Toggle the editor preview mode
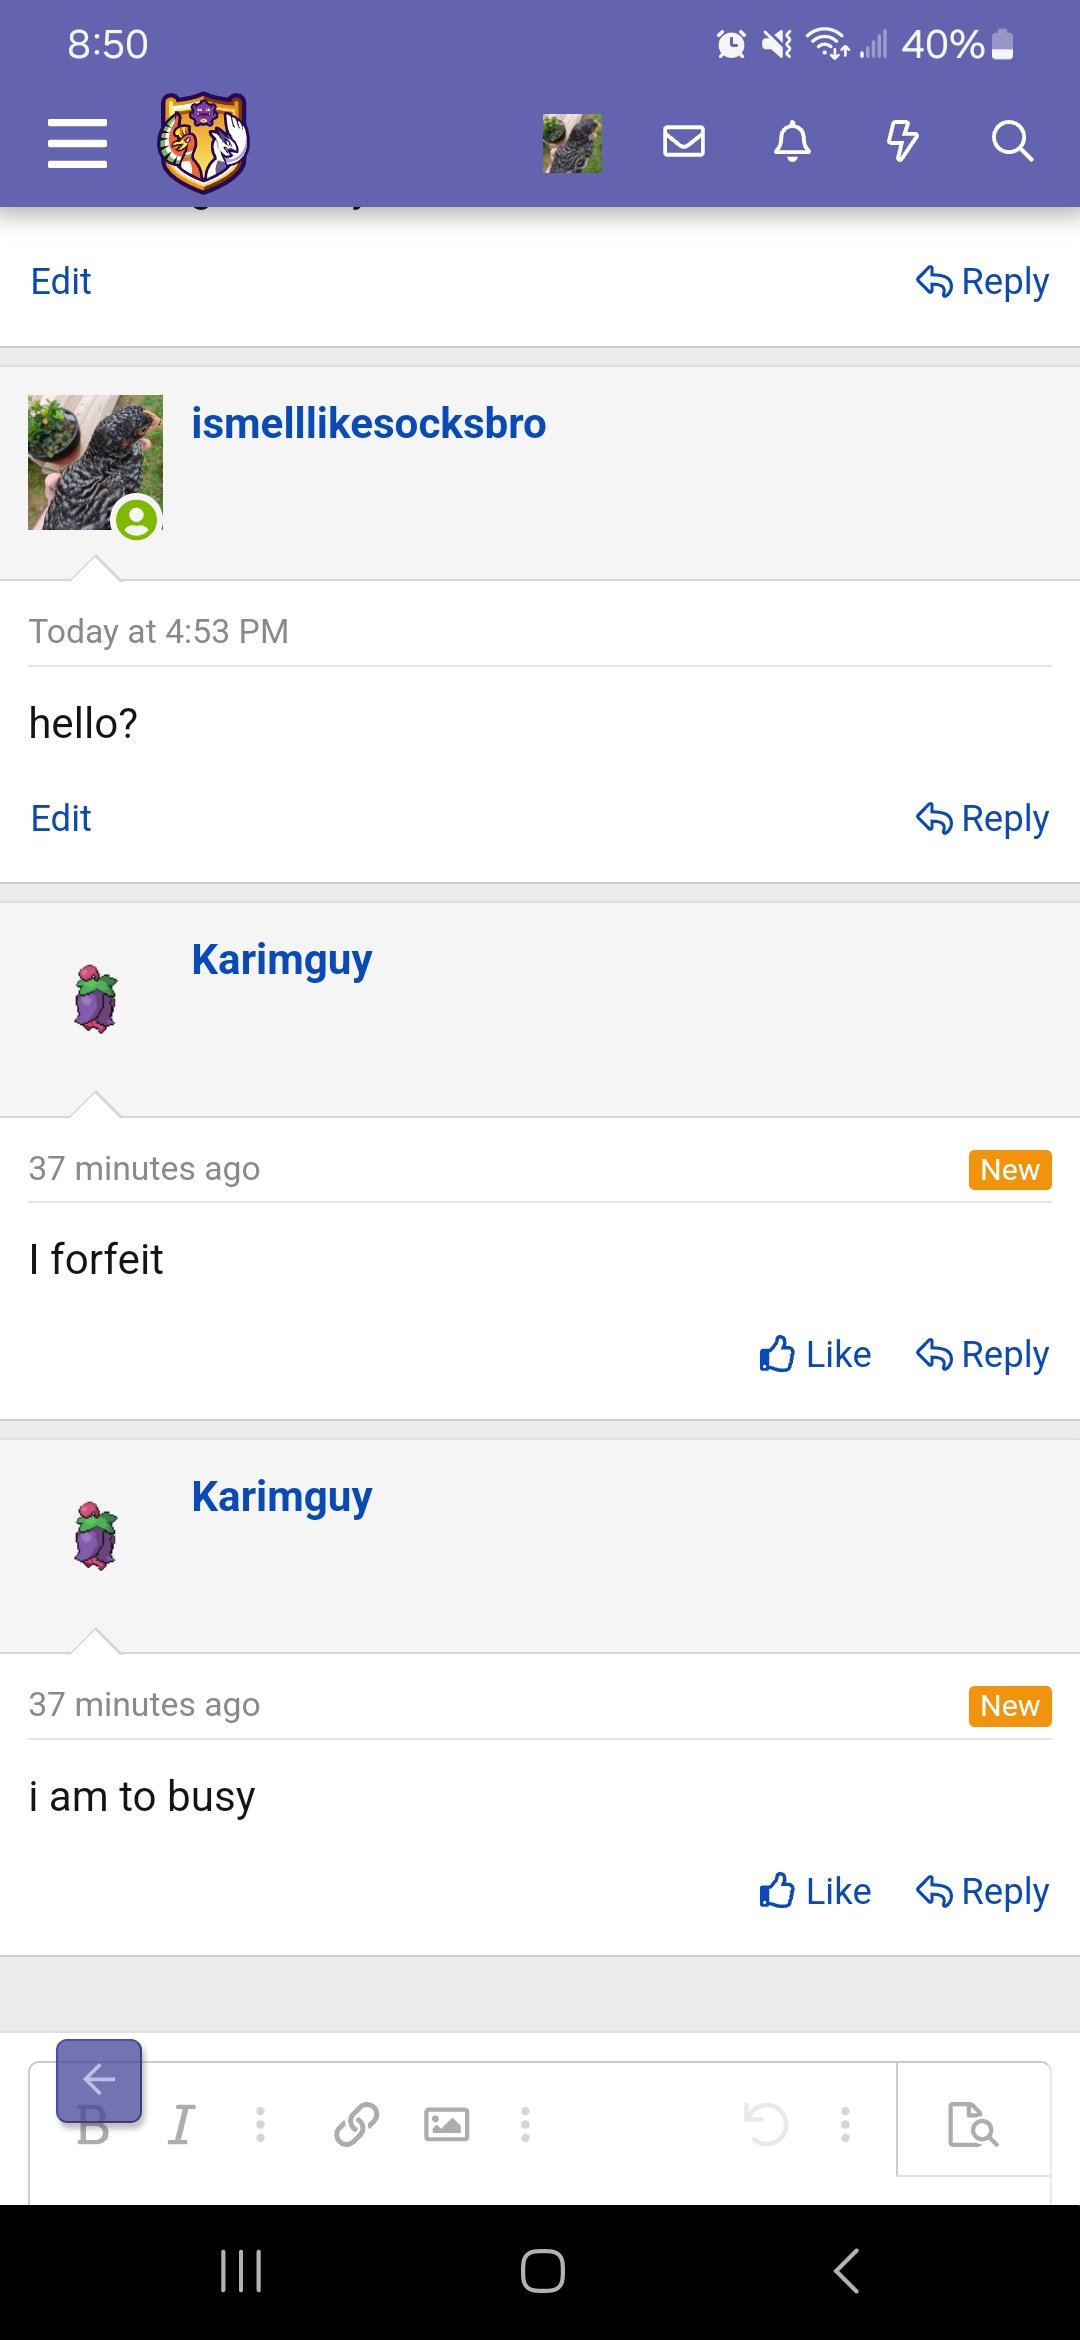Viewport: 1080px width, 2340px height. [x=972, y=2125]
